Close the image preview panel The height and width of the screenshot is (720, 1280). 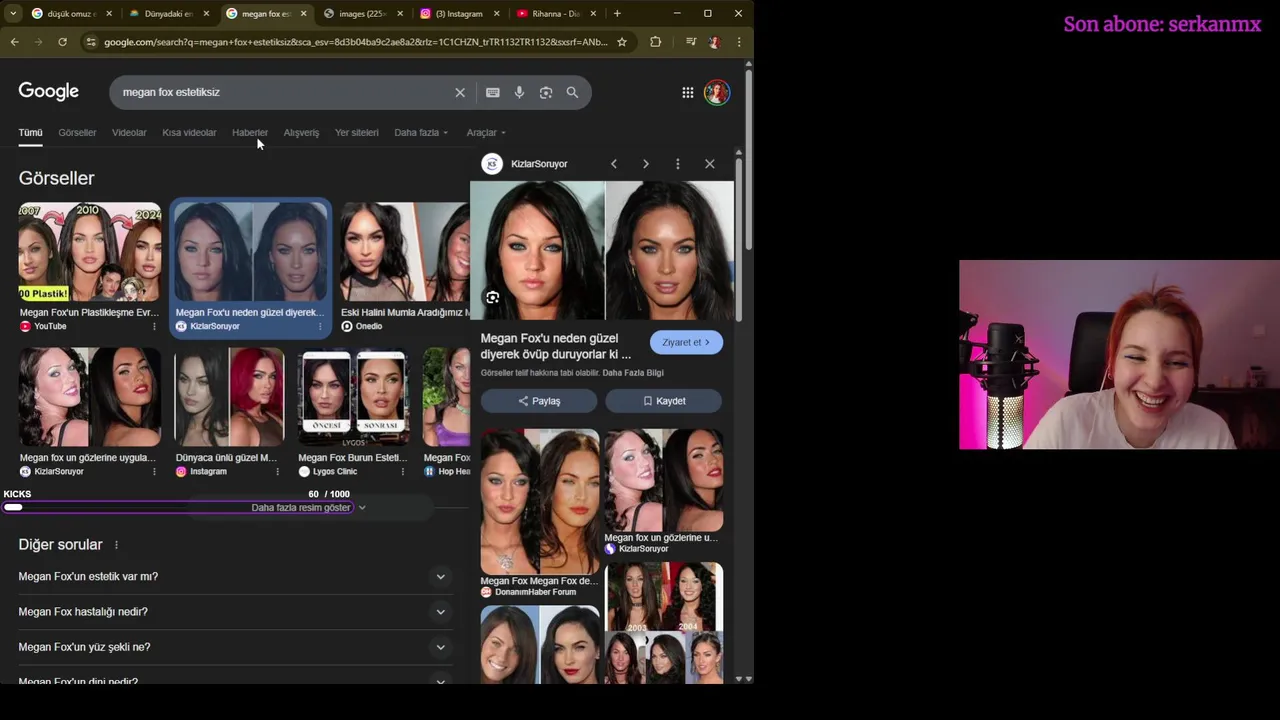[x=710, y=164]
